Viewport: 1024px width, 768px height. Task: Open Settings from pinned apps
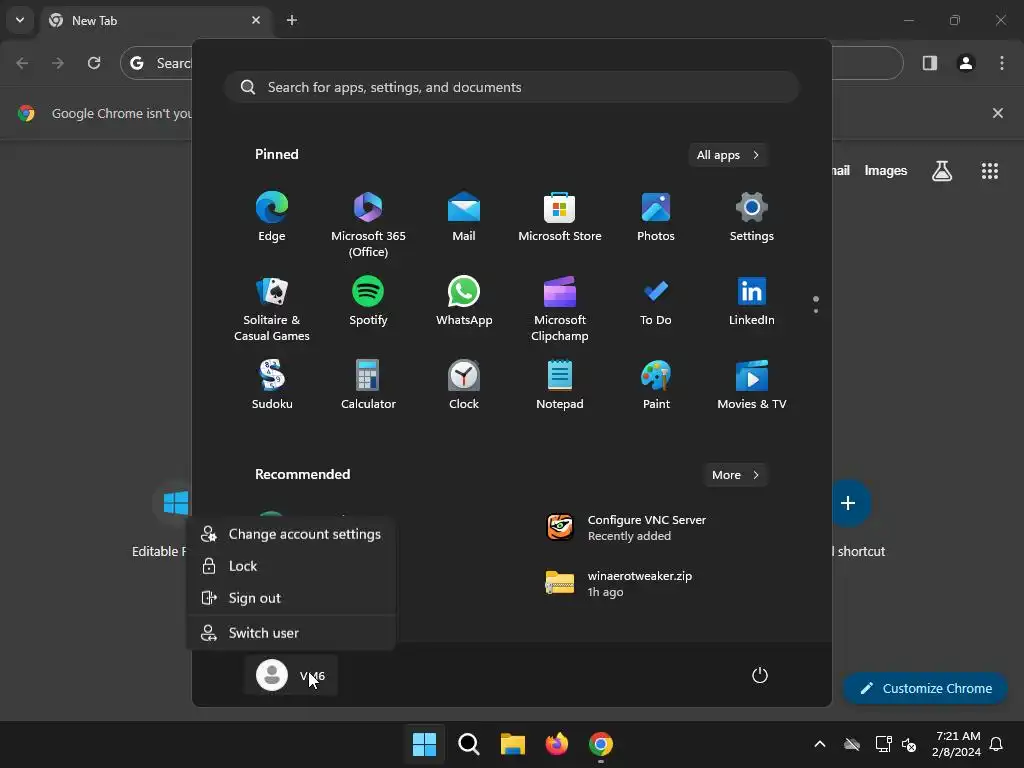(752, 217)
